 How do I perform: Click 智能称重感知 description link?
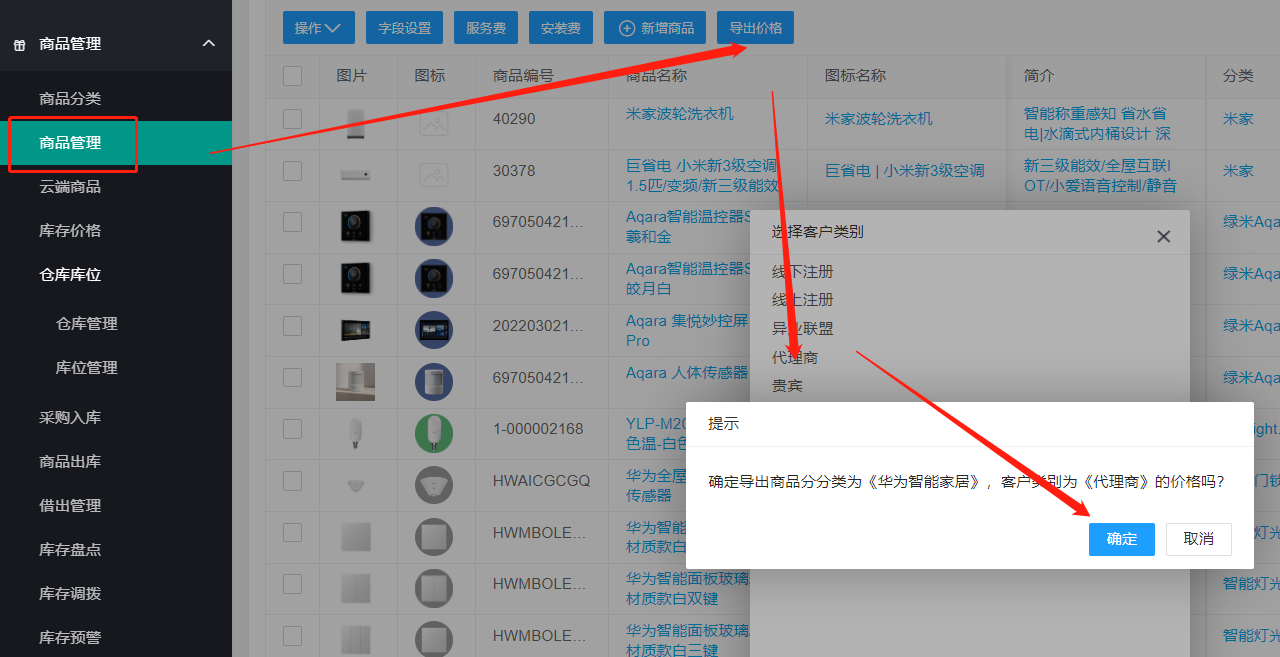1097,123
